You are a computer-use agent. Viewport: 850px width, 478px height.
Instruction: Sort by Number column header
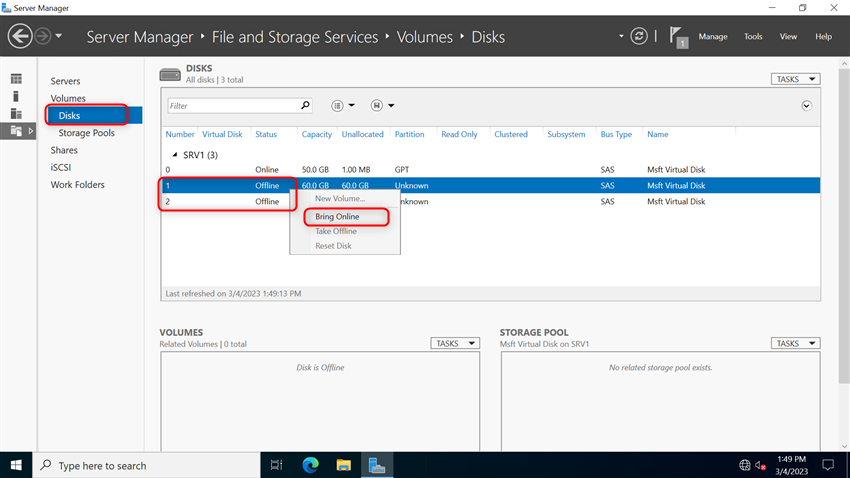pos(179,134)
